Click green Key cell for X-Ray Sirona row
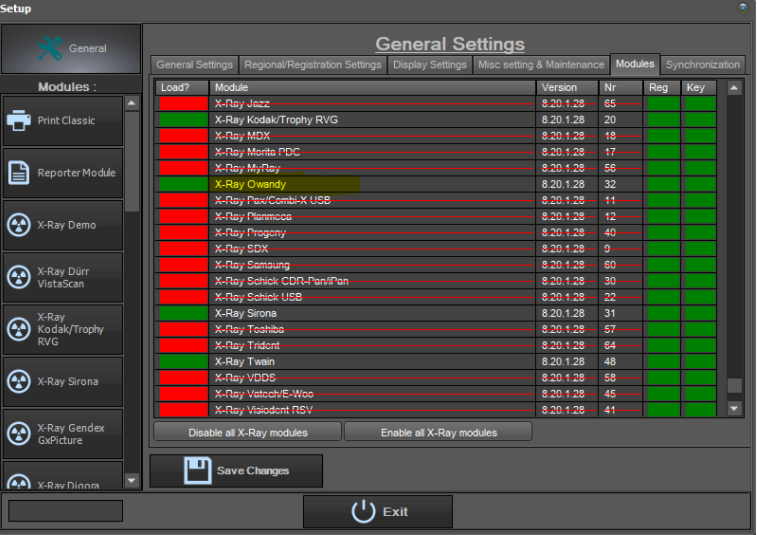 [700, 313]
